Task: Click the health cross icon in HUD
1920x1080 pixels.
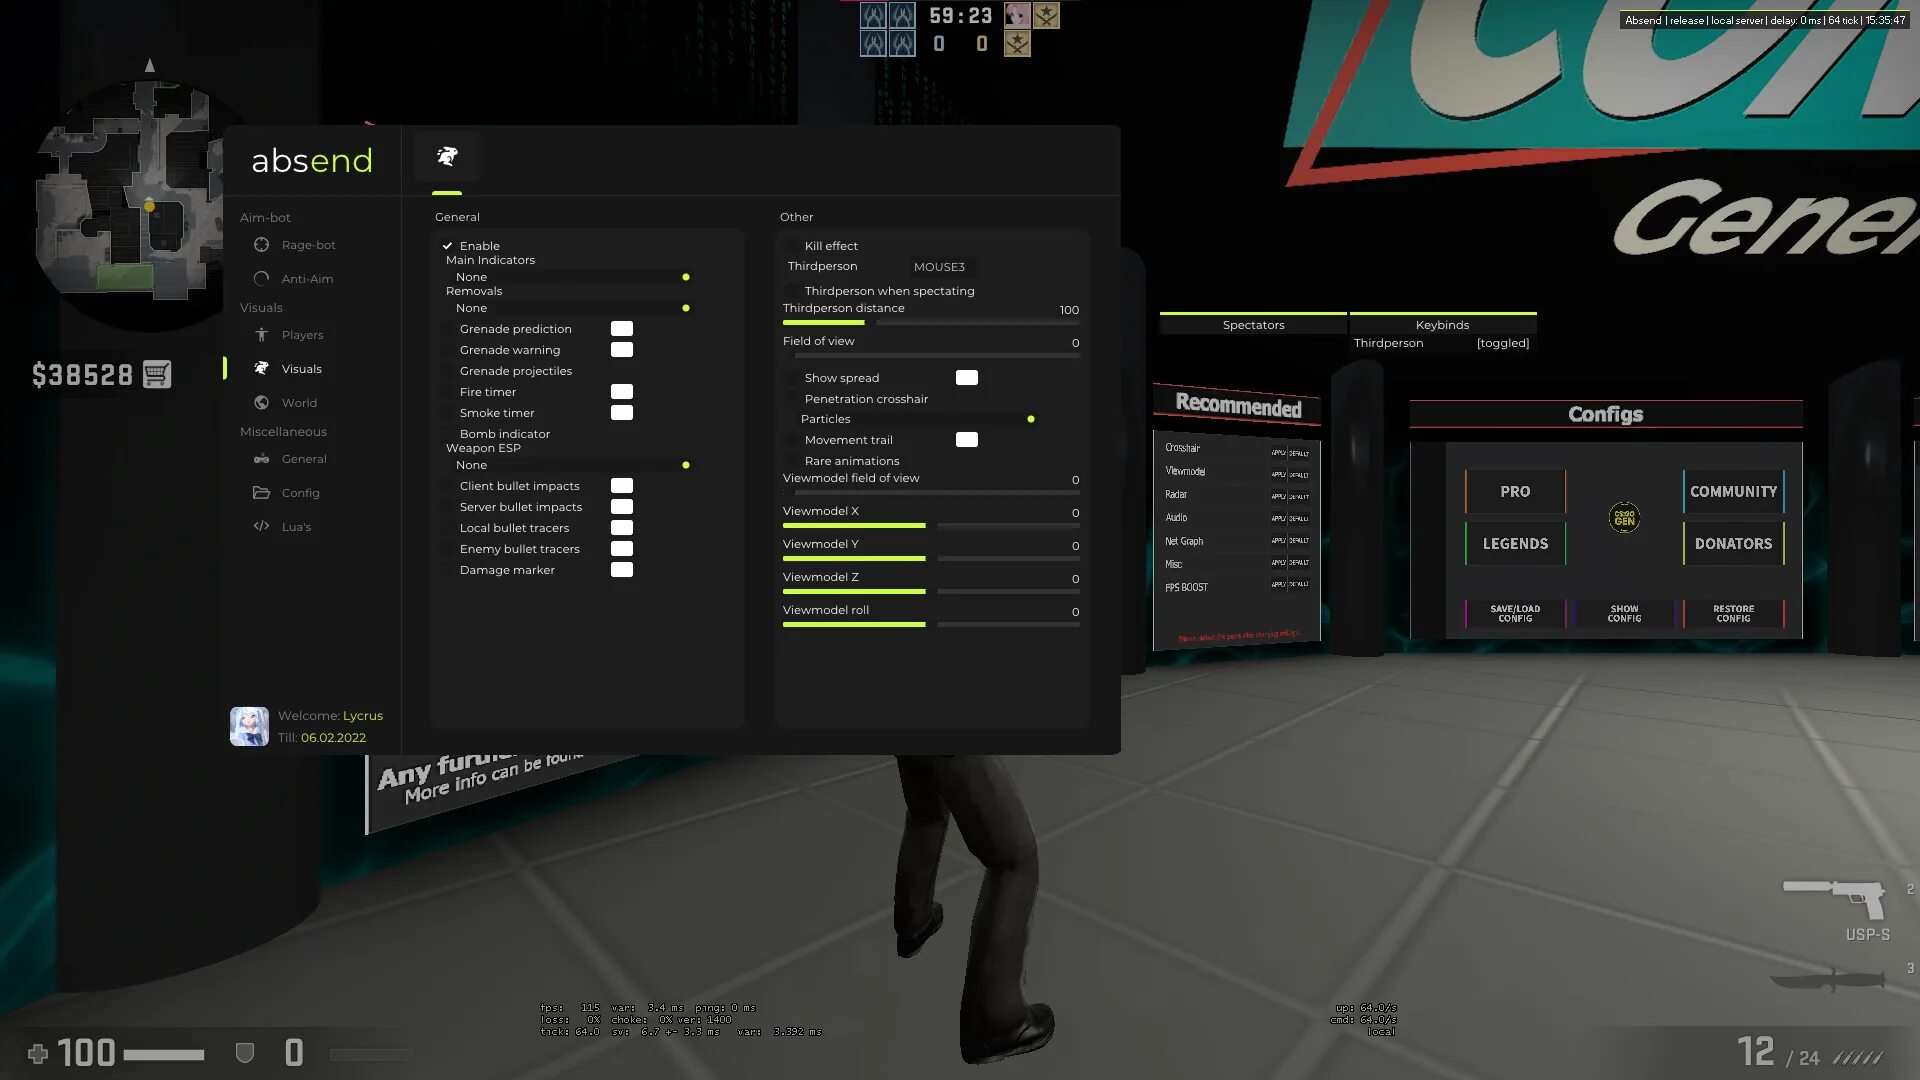Action: point(38,1053)
